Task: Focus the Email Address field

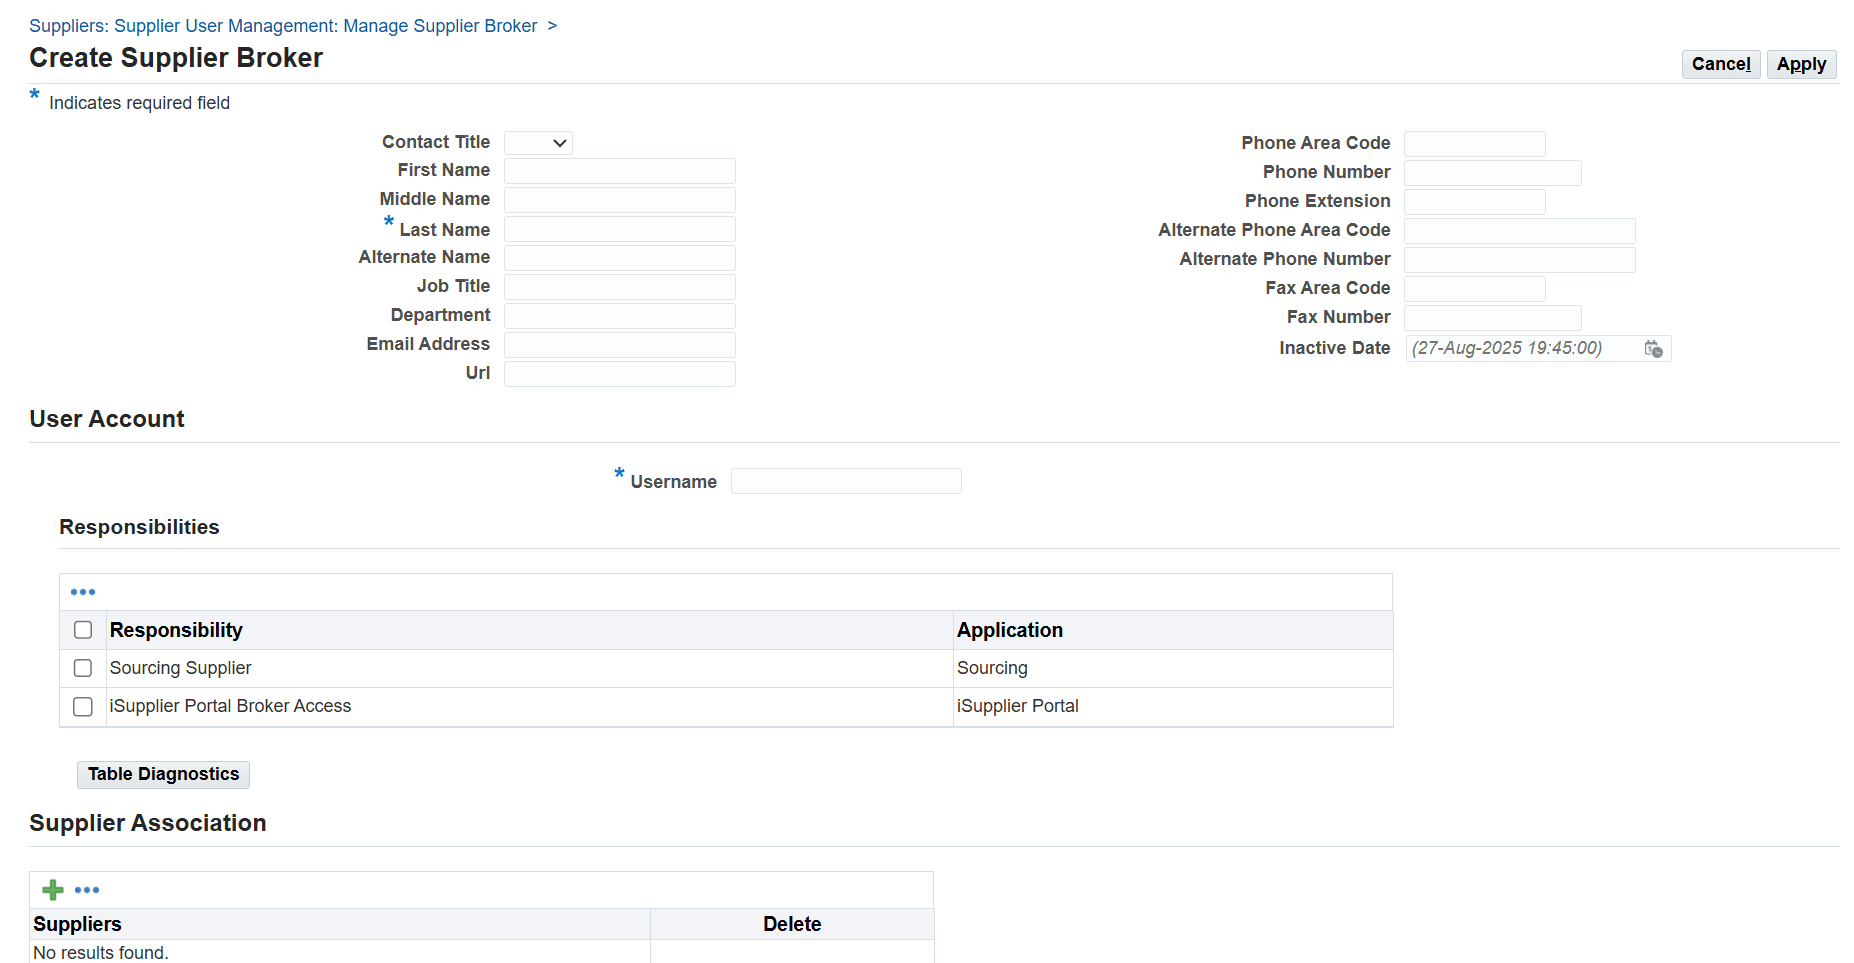Action: [x=619, y=344]
